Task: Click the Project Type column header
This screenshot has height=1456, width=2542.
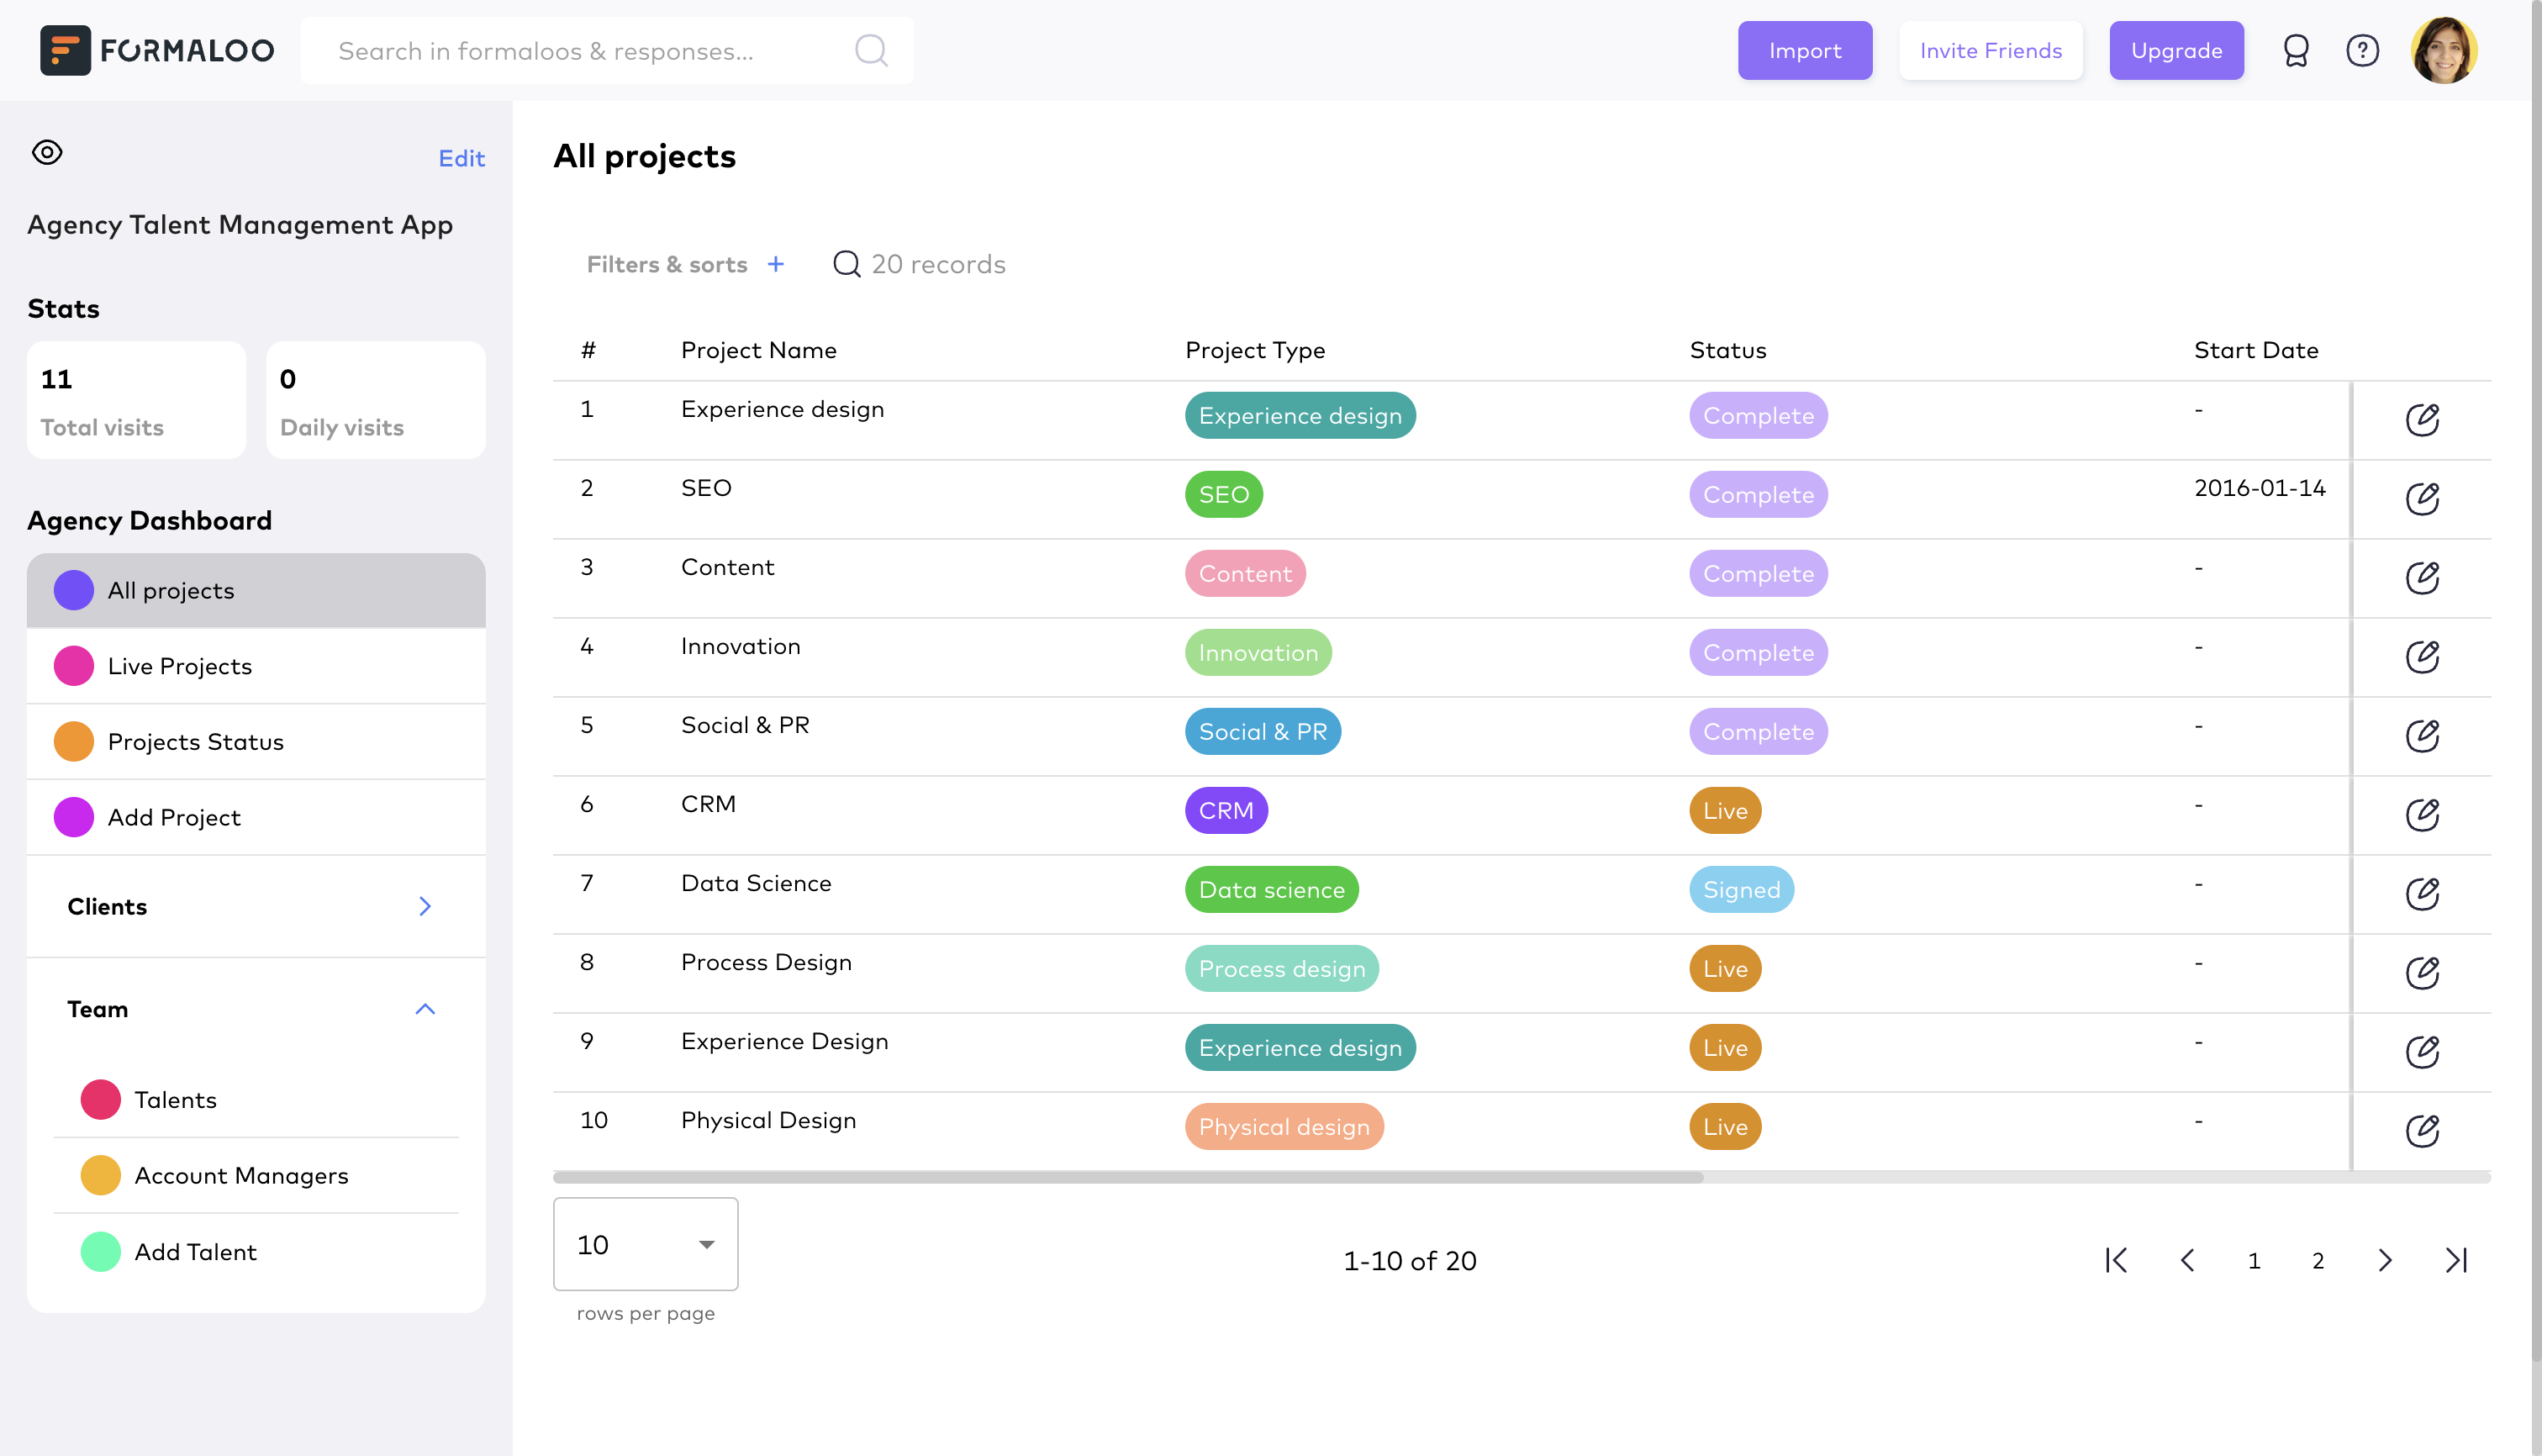Action: (x=1255, y=350)
